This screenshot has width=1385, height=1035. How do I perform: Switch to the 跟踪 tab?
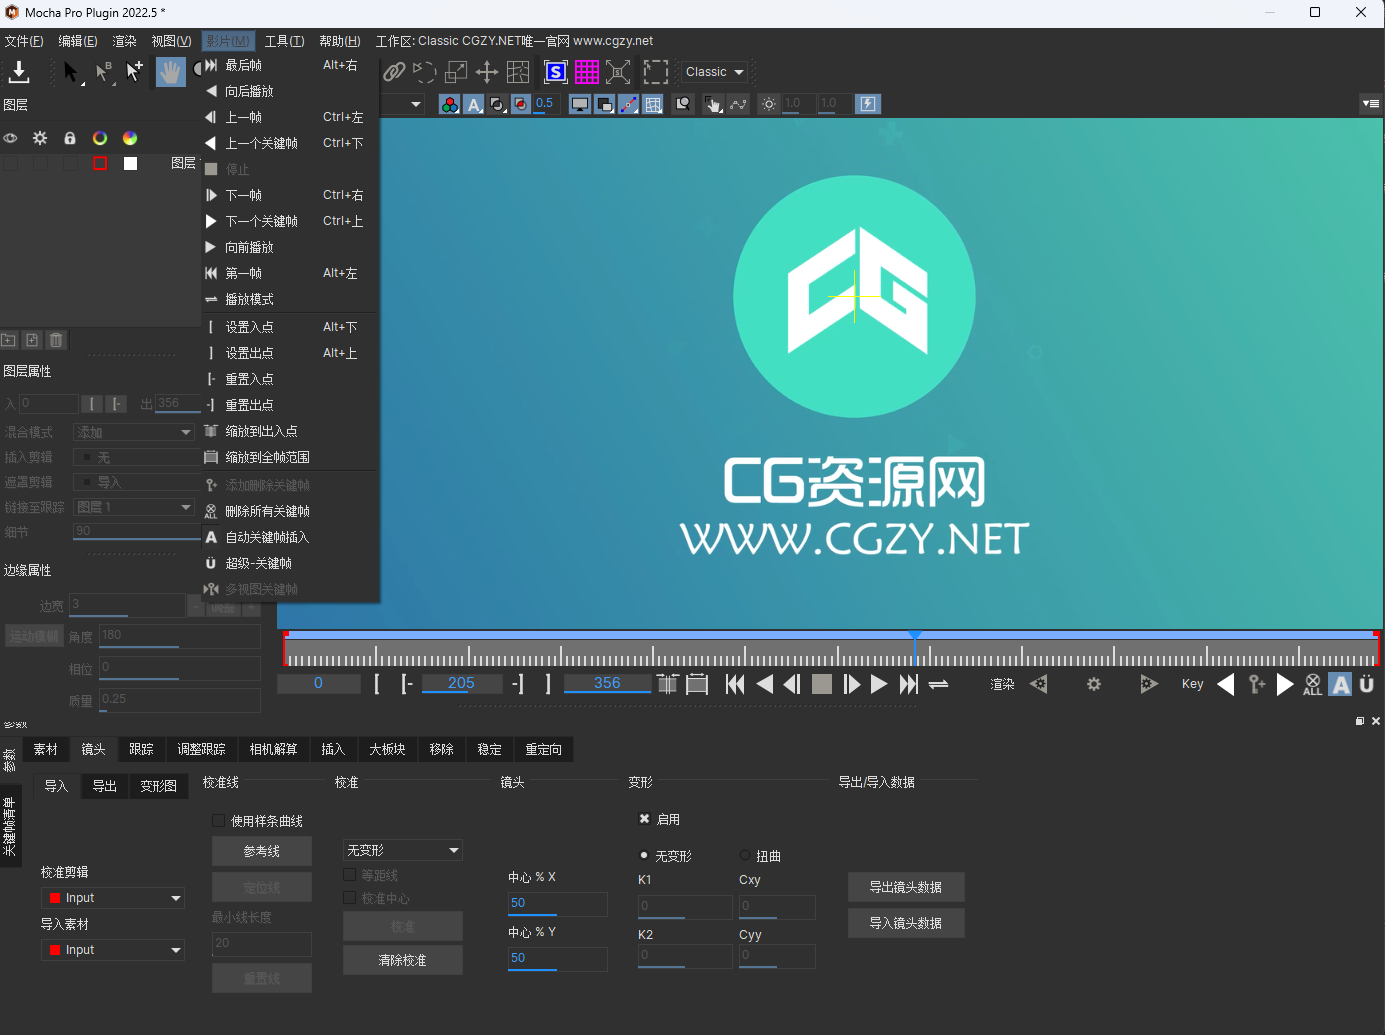[142, 749]
